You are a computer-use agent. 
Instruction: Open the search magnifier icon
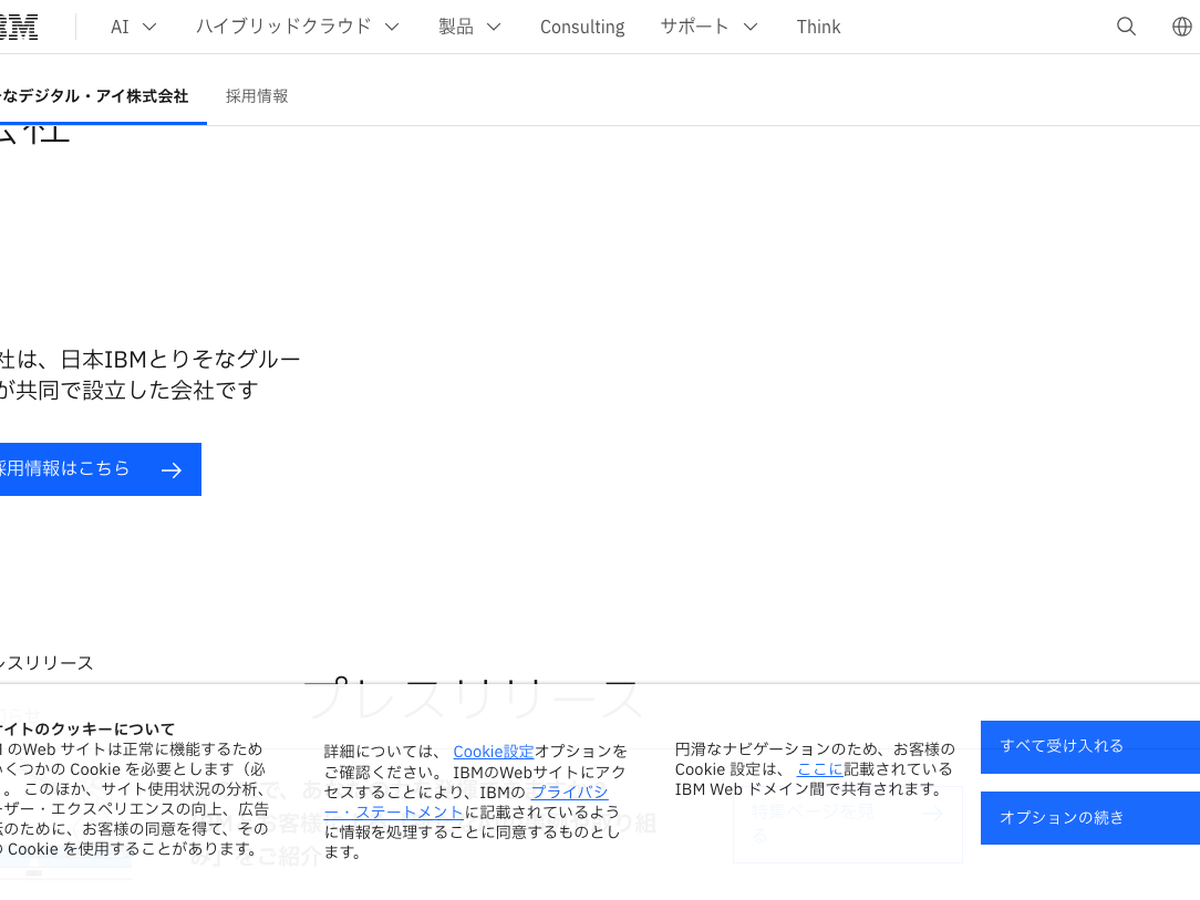click(1126, 27)
